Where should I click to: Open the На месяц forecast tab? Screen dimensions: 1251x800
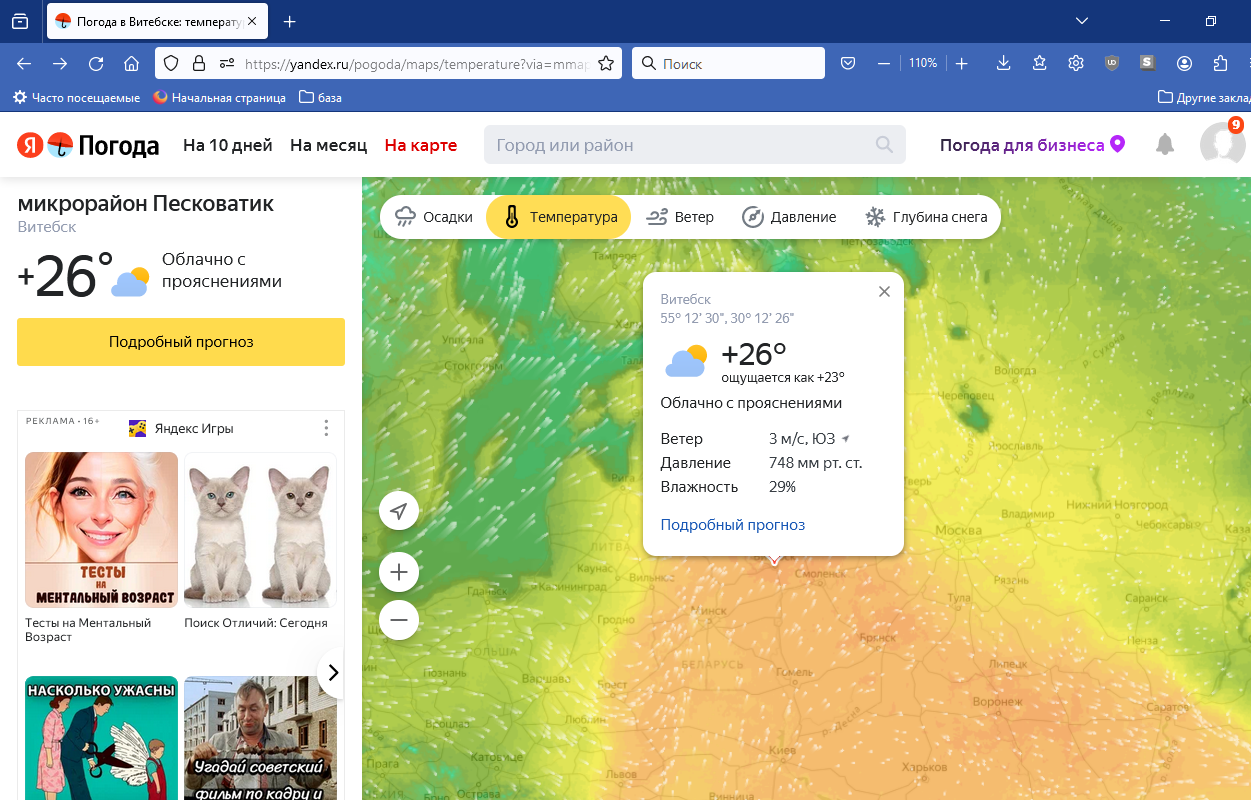(328, 144)
